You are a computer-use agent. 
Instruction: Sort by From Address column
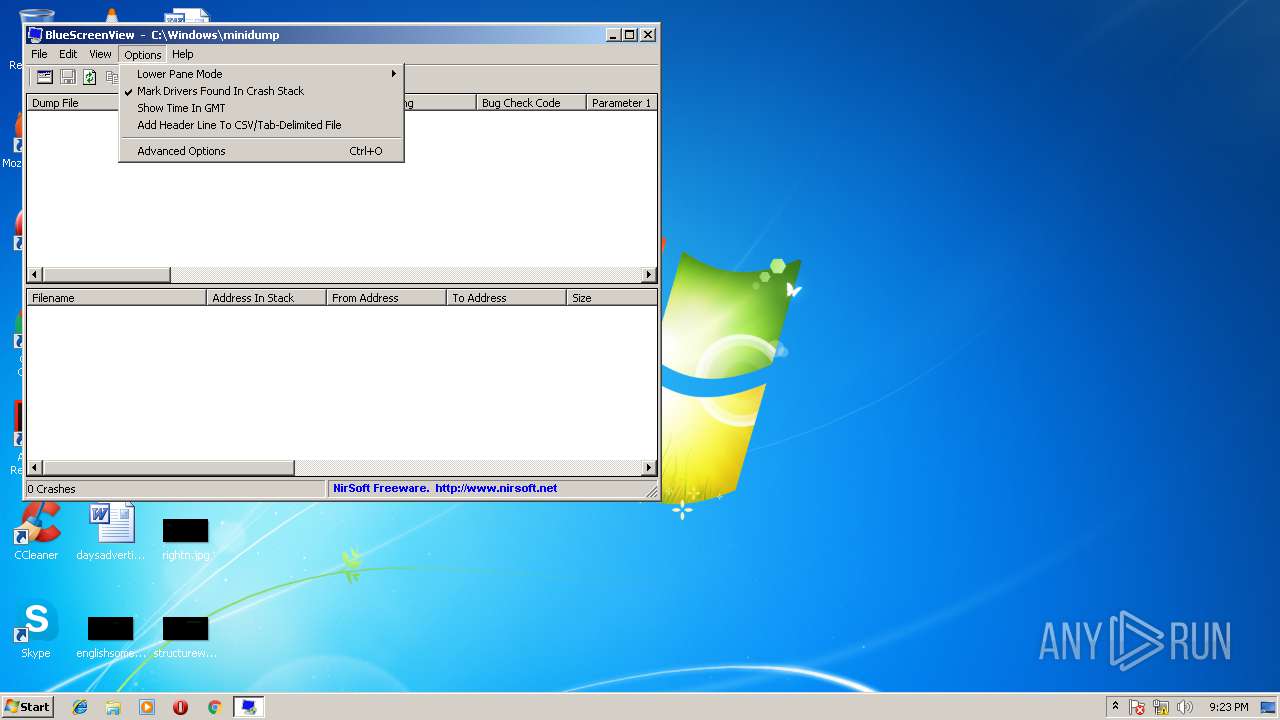pyautogui.click(x=386, y=298)
